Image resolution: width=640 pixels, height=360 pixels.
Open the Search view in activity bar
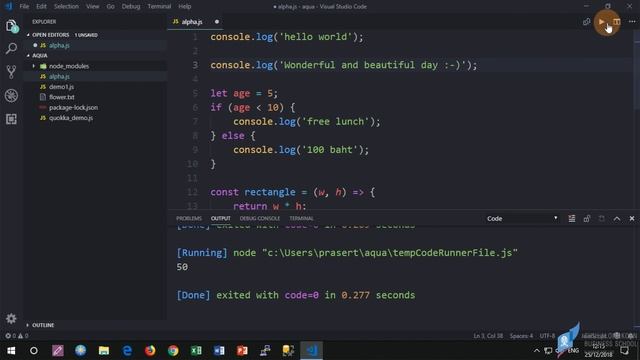tap(11, 49)
